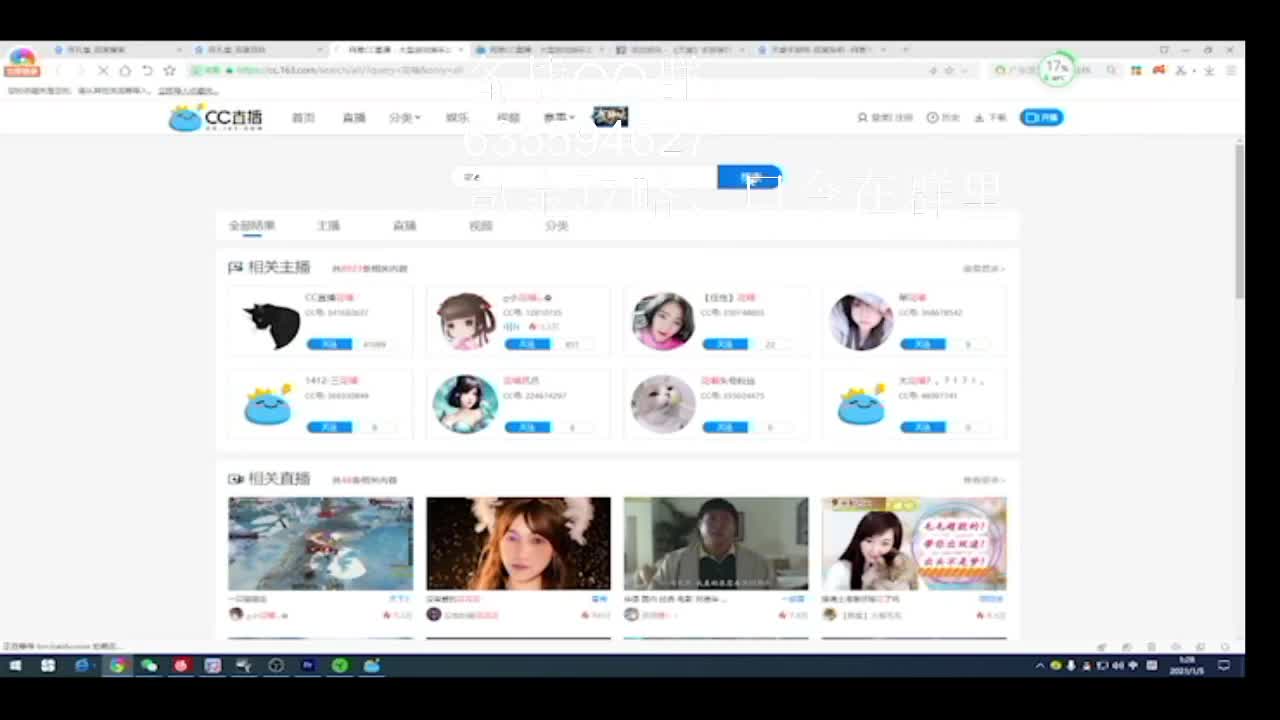The height and width of the screenshot is (720, 1280).
Task: Stop page loading with the X button
Action: coord(103,71)
